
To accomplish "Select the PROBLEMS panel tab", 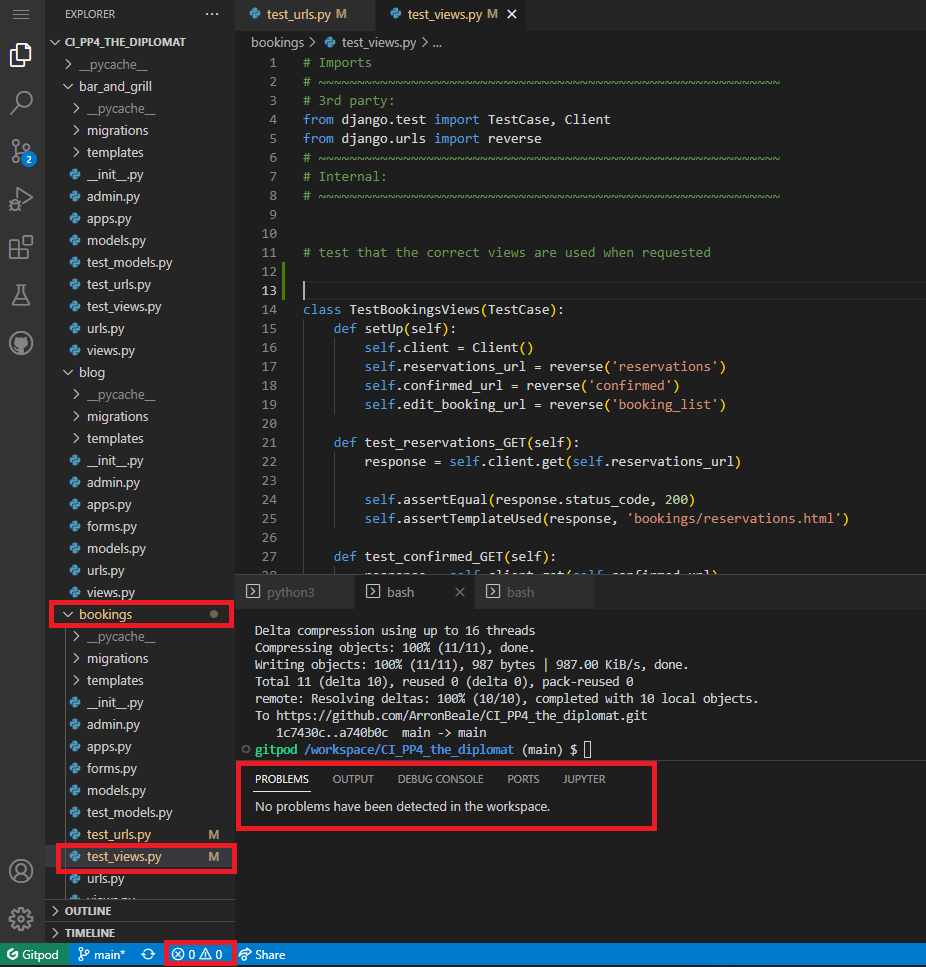I will coord(282,779).
